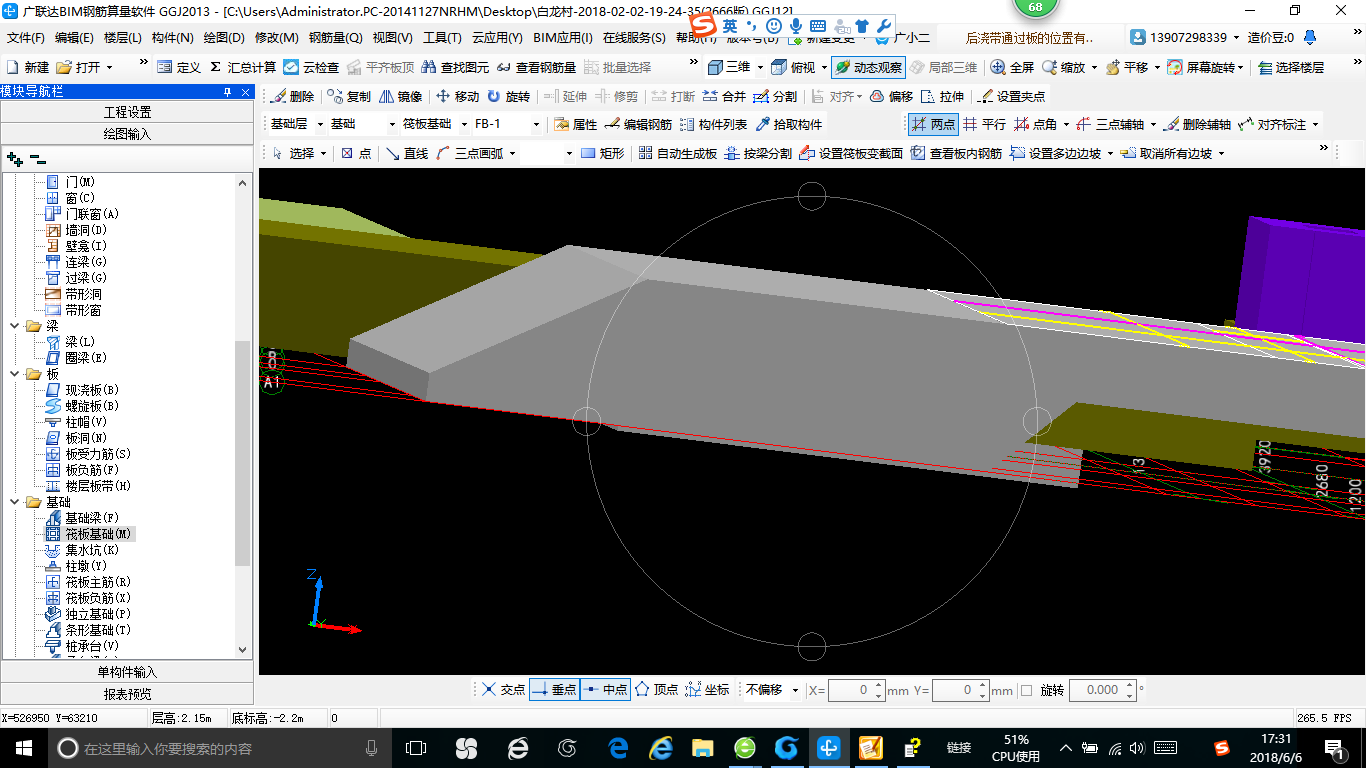The width and height of the screenshot is (1366, 768).
Task: Click the 分割 split tool
Action: [775, 97]
